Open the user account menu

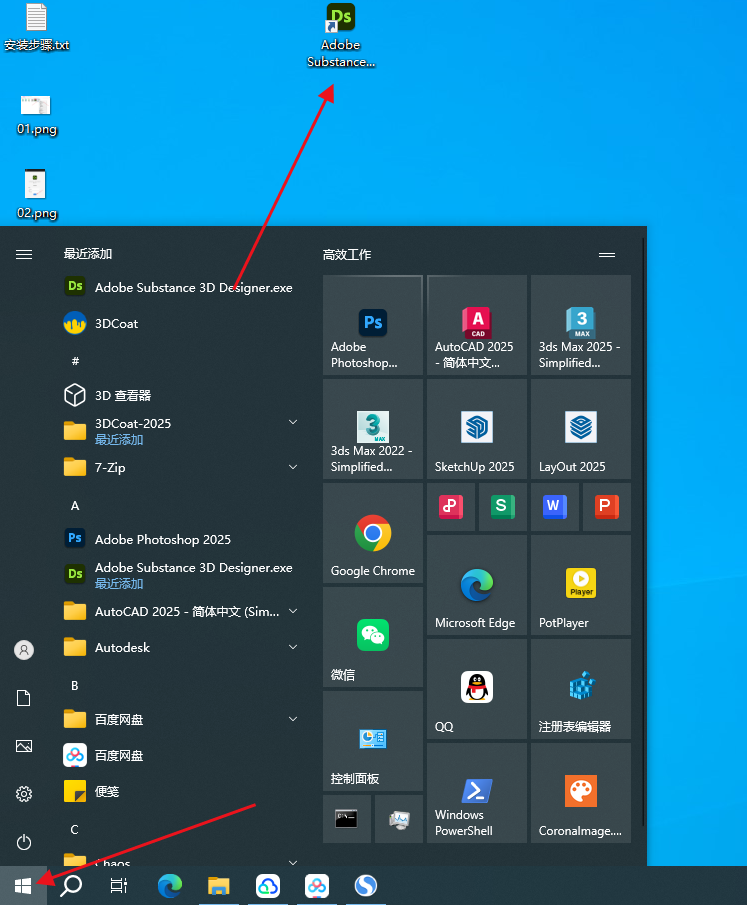pyautogui.click(x=24, y=650)
